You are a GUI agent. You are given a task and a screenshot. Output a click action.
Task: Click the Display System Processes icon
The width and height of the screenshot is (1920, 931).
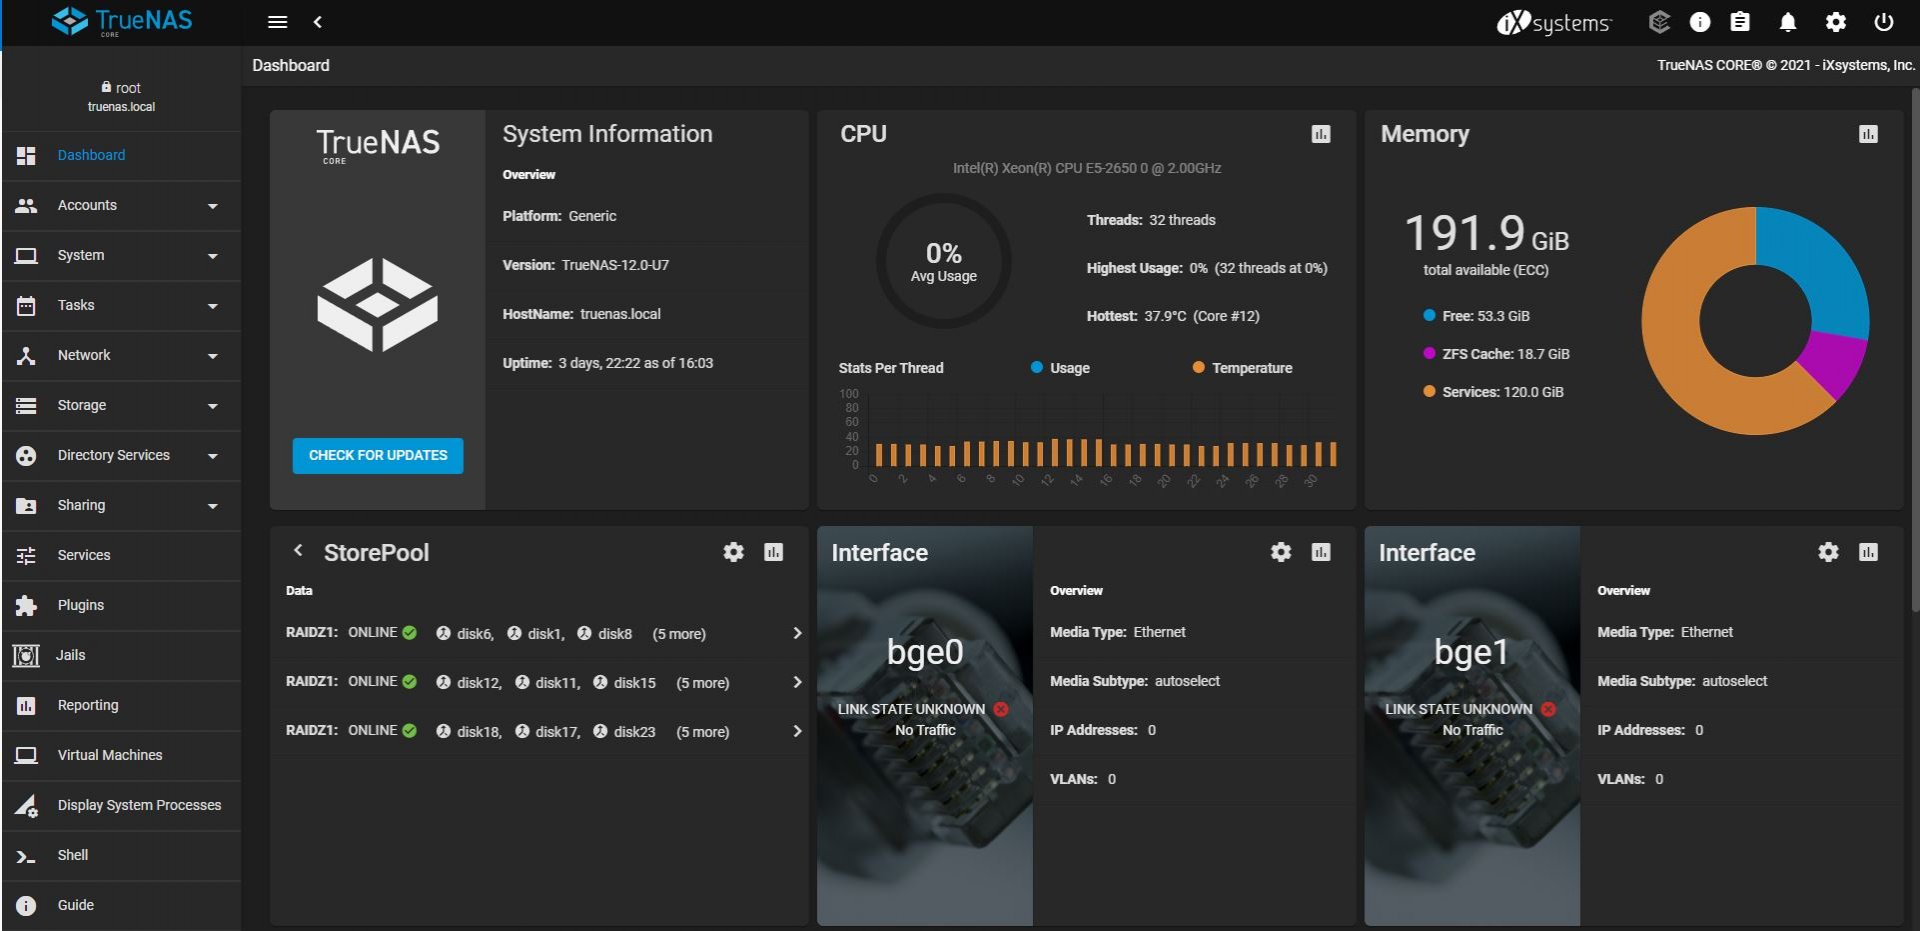(26, 805)
